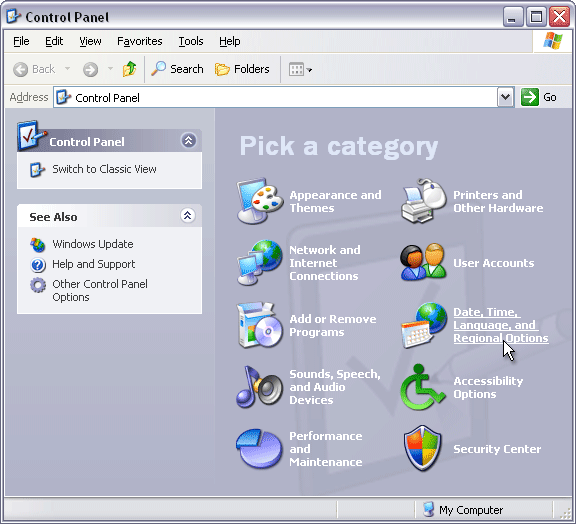Toggle the Folders toolbar button

(242, 69)
